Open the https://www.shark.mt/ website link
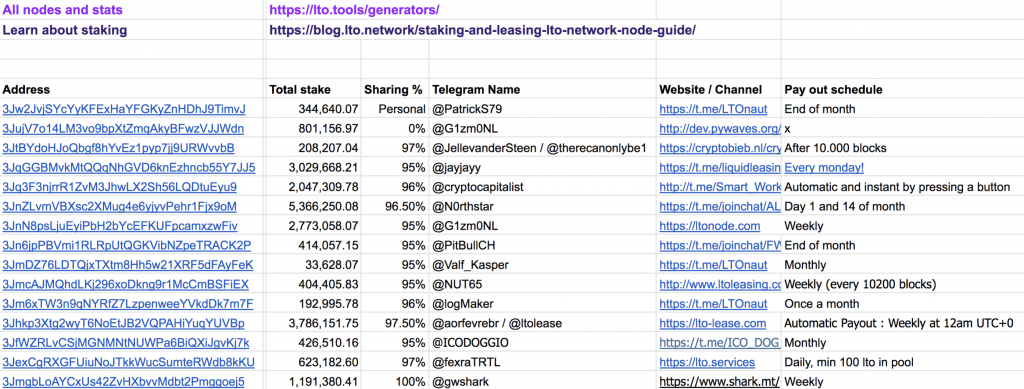Screen dimensions: 1024x389 [x=720, y=382]
